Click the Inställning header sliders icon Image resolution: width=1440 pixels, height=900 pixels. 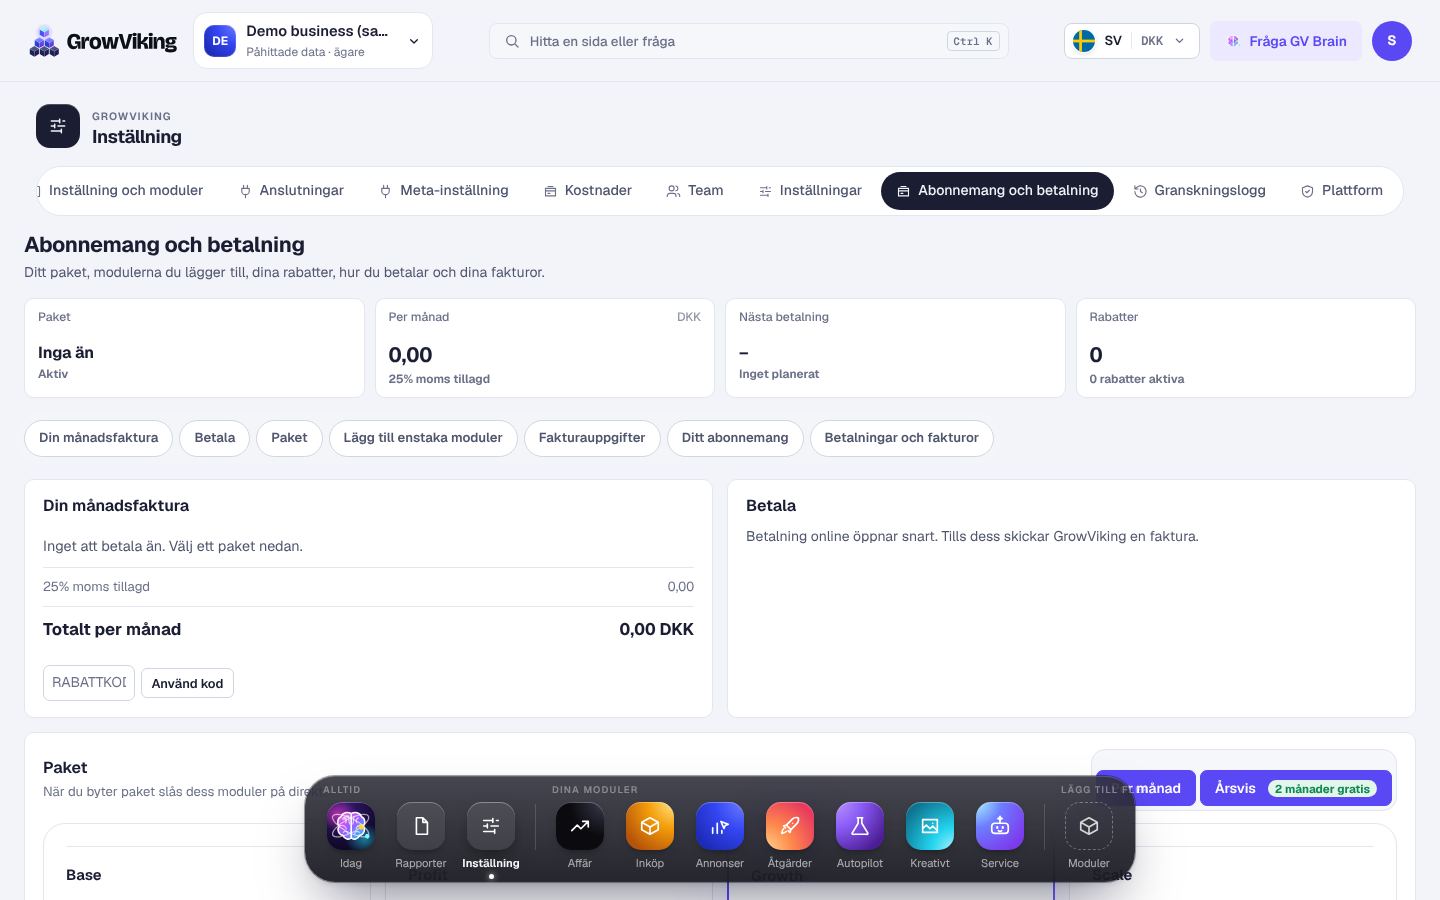[58, 126]
